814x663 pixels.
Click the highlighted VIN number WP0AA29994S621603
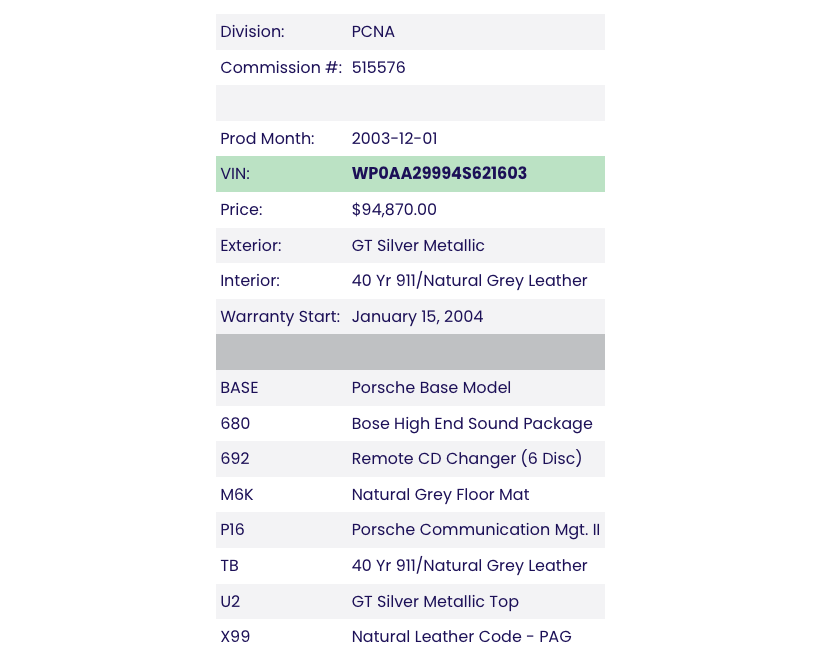pyautogui.click(x=439, y=174)
